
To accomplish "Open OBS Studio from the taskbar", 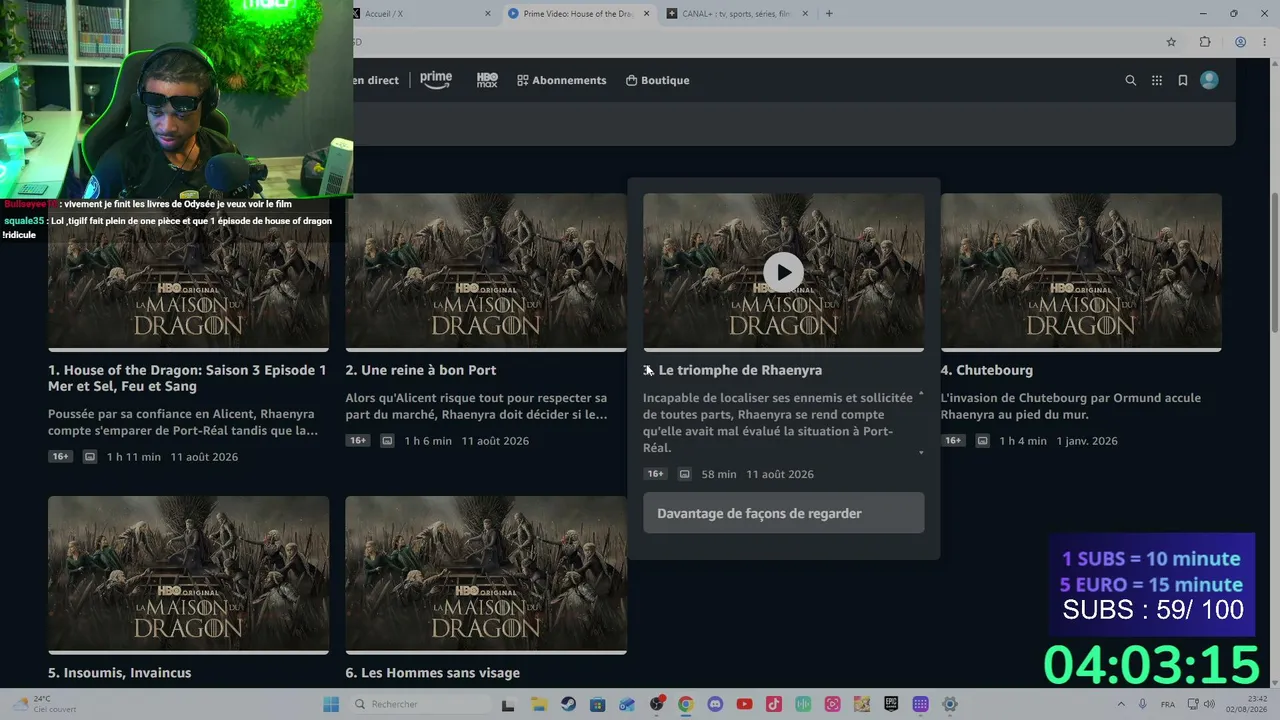I will [x=657, y=704].
